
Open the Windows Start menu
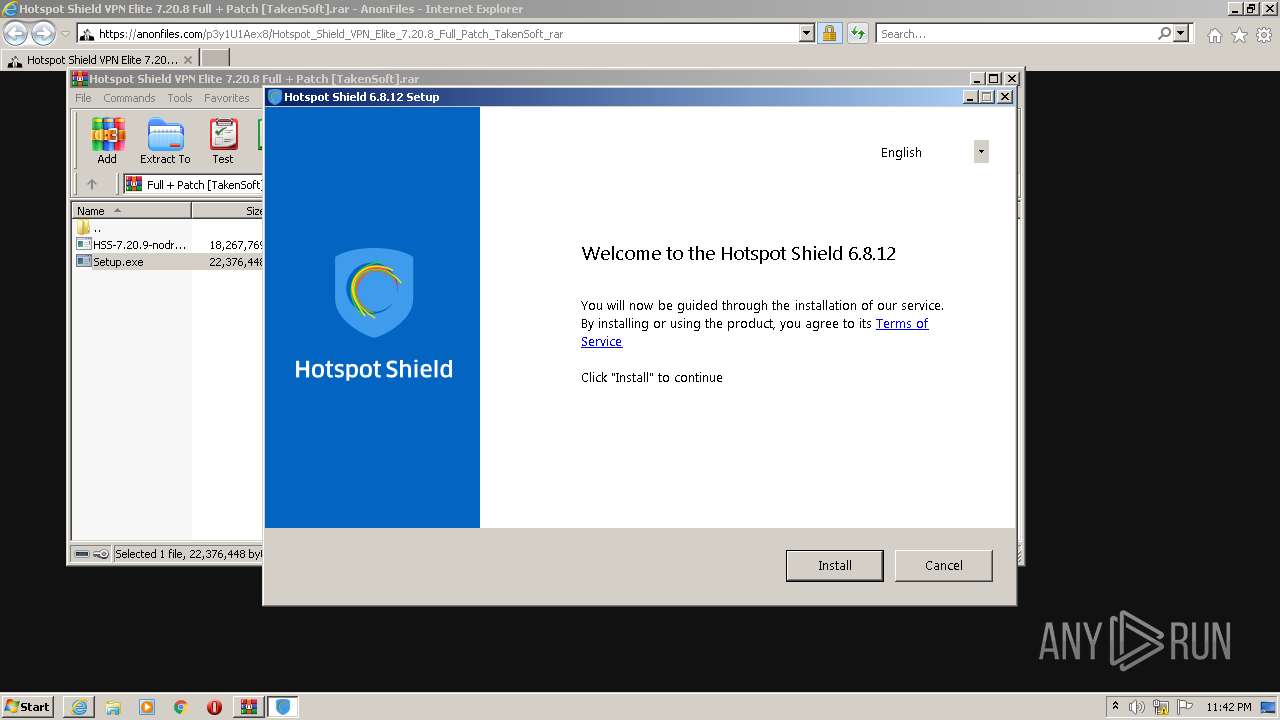(28, 706)
